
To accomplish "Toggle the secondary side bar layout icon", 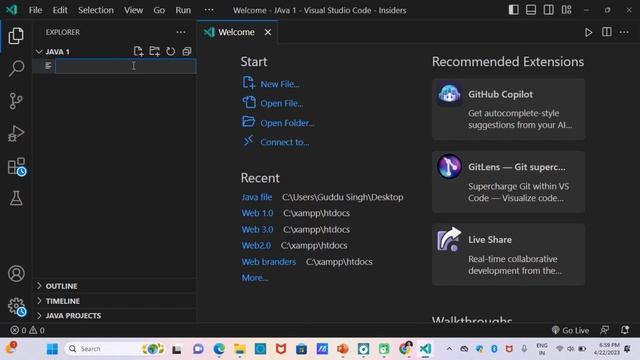I will click(548, 10).
